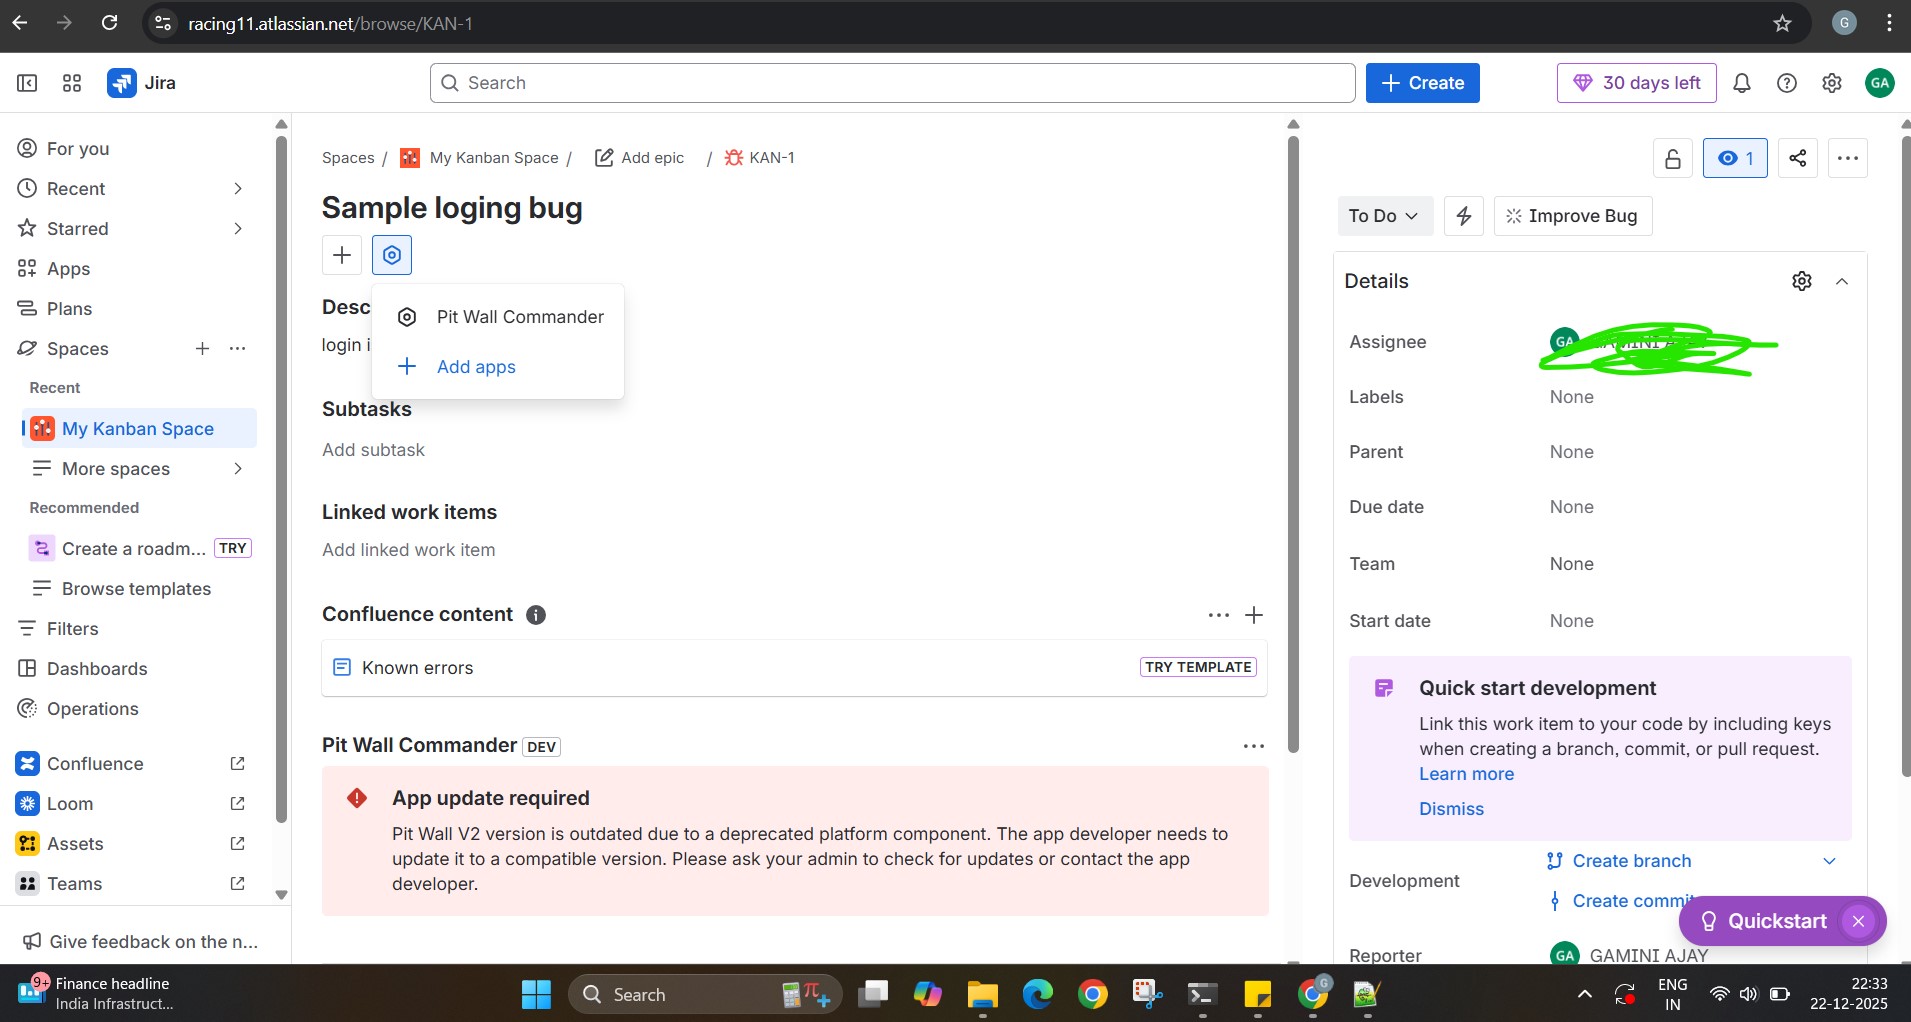Open Pit Wall Commander panel ellipsis menu
Screen dimensions: 1911x1022
coord(1254,746)
